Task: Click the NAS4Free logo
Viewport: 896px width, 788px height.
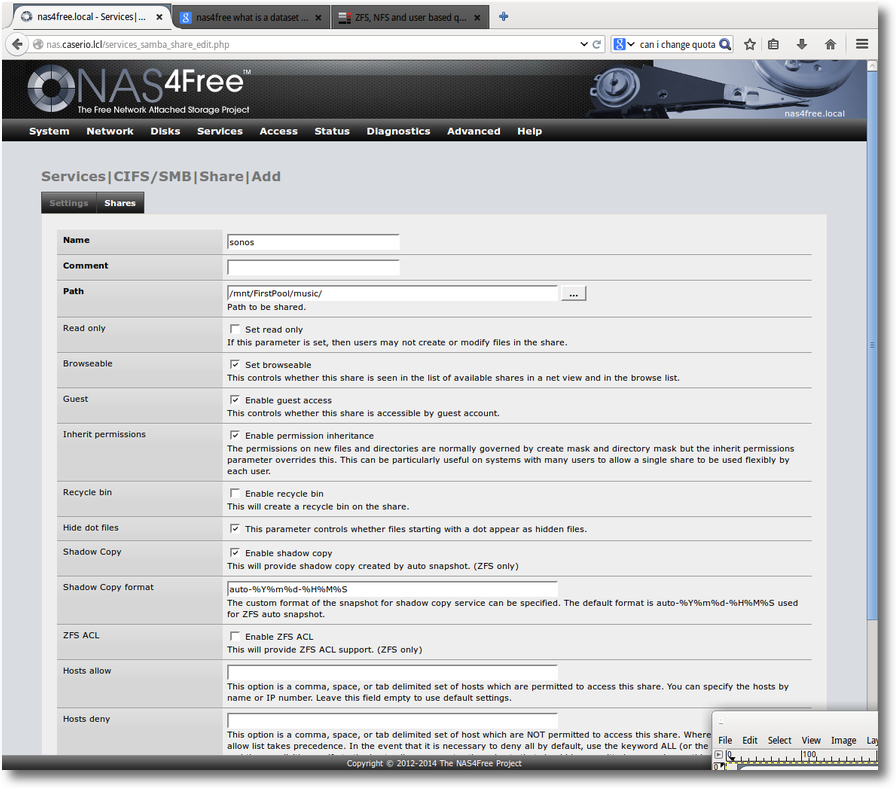Action: click(139, 88)
